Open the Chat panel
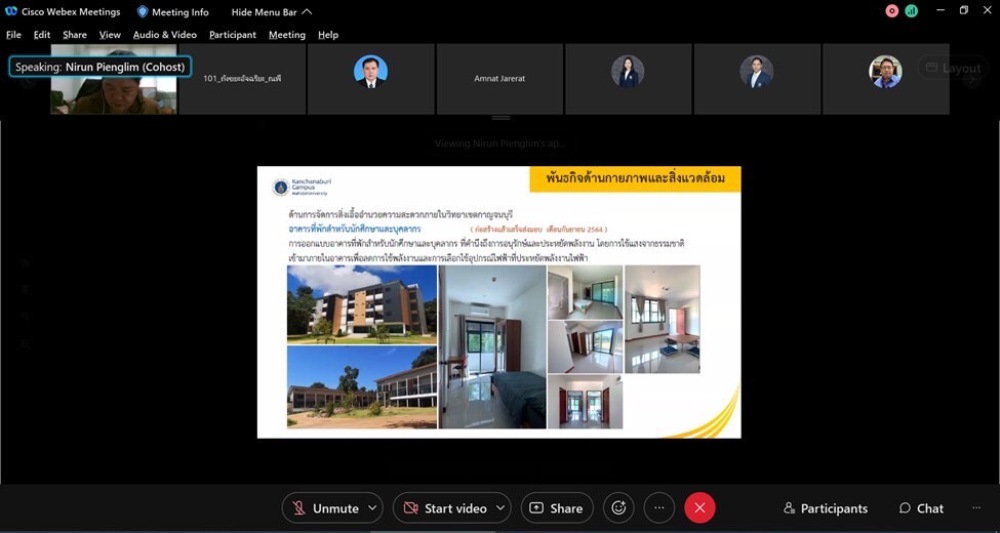 pyautogui.click(x=921, y=508)
